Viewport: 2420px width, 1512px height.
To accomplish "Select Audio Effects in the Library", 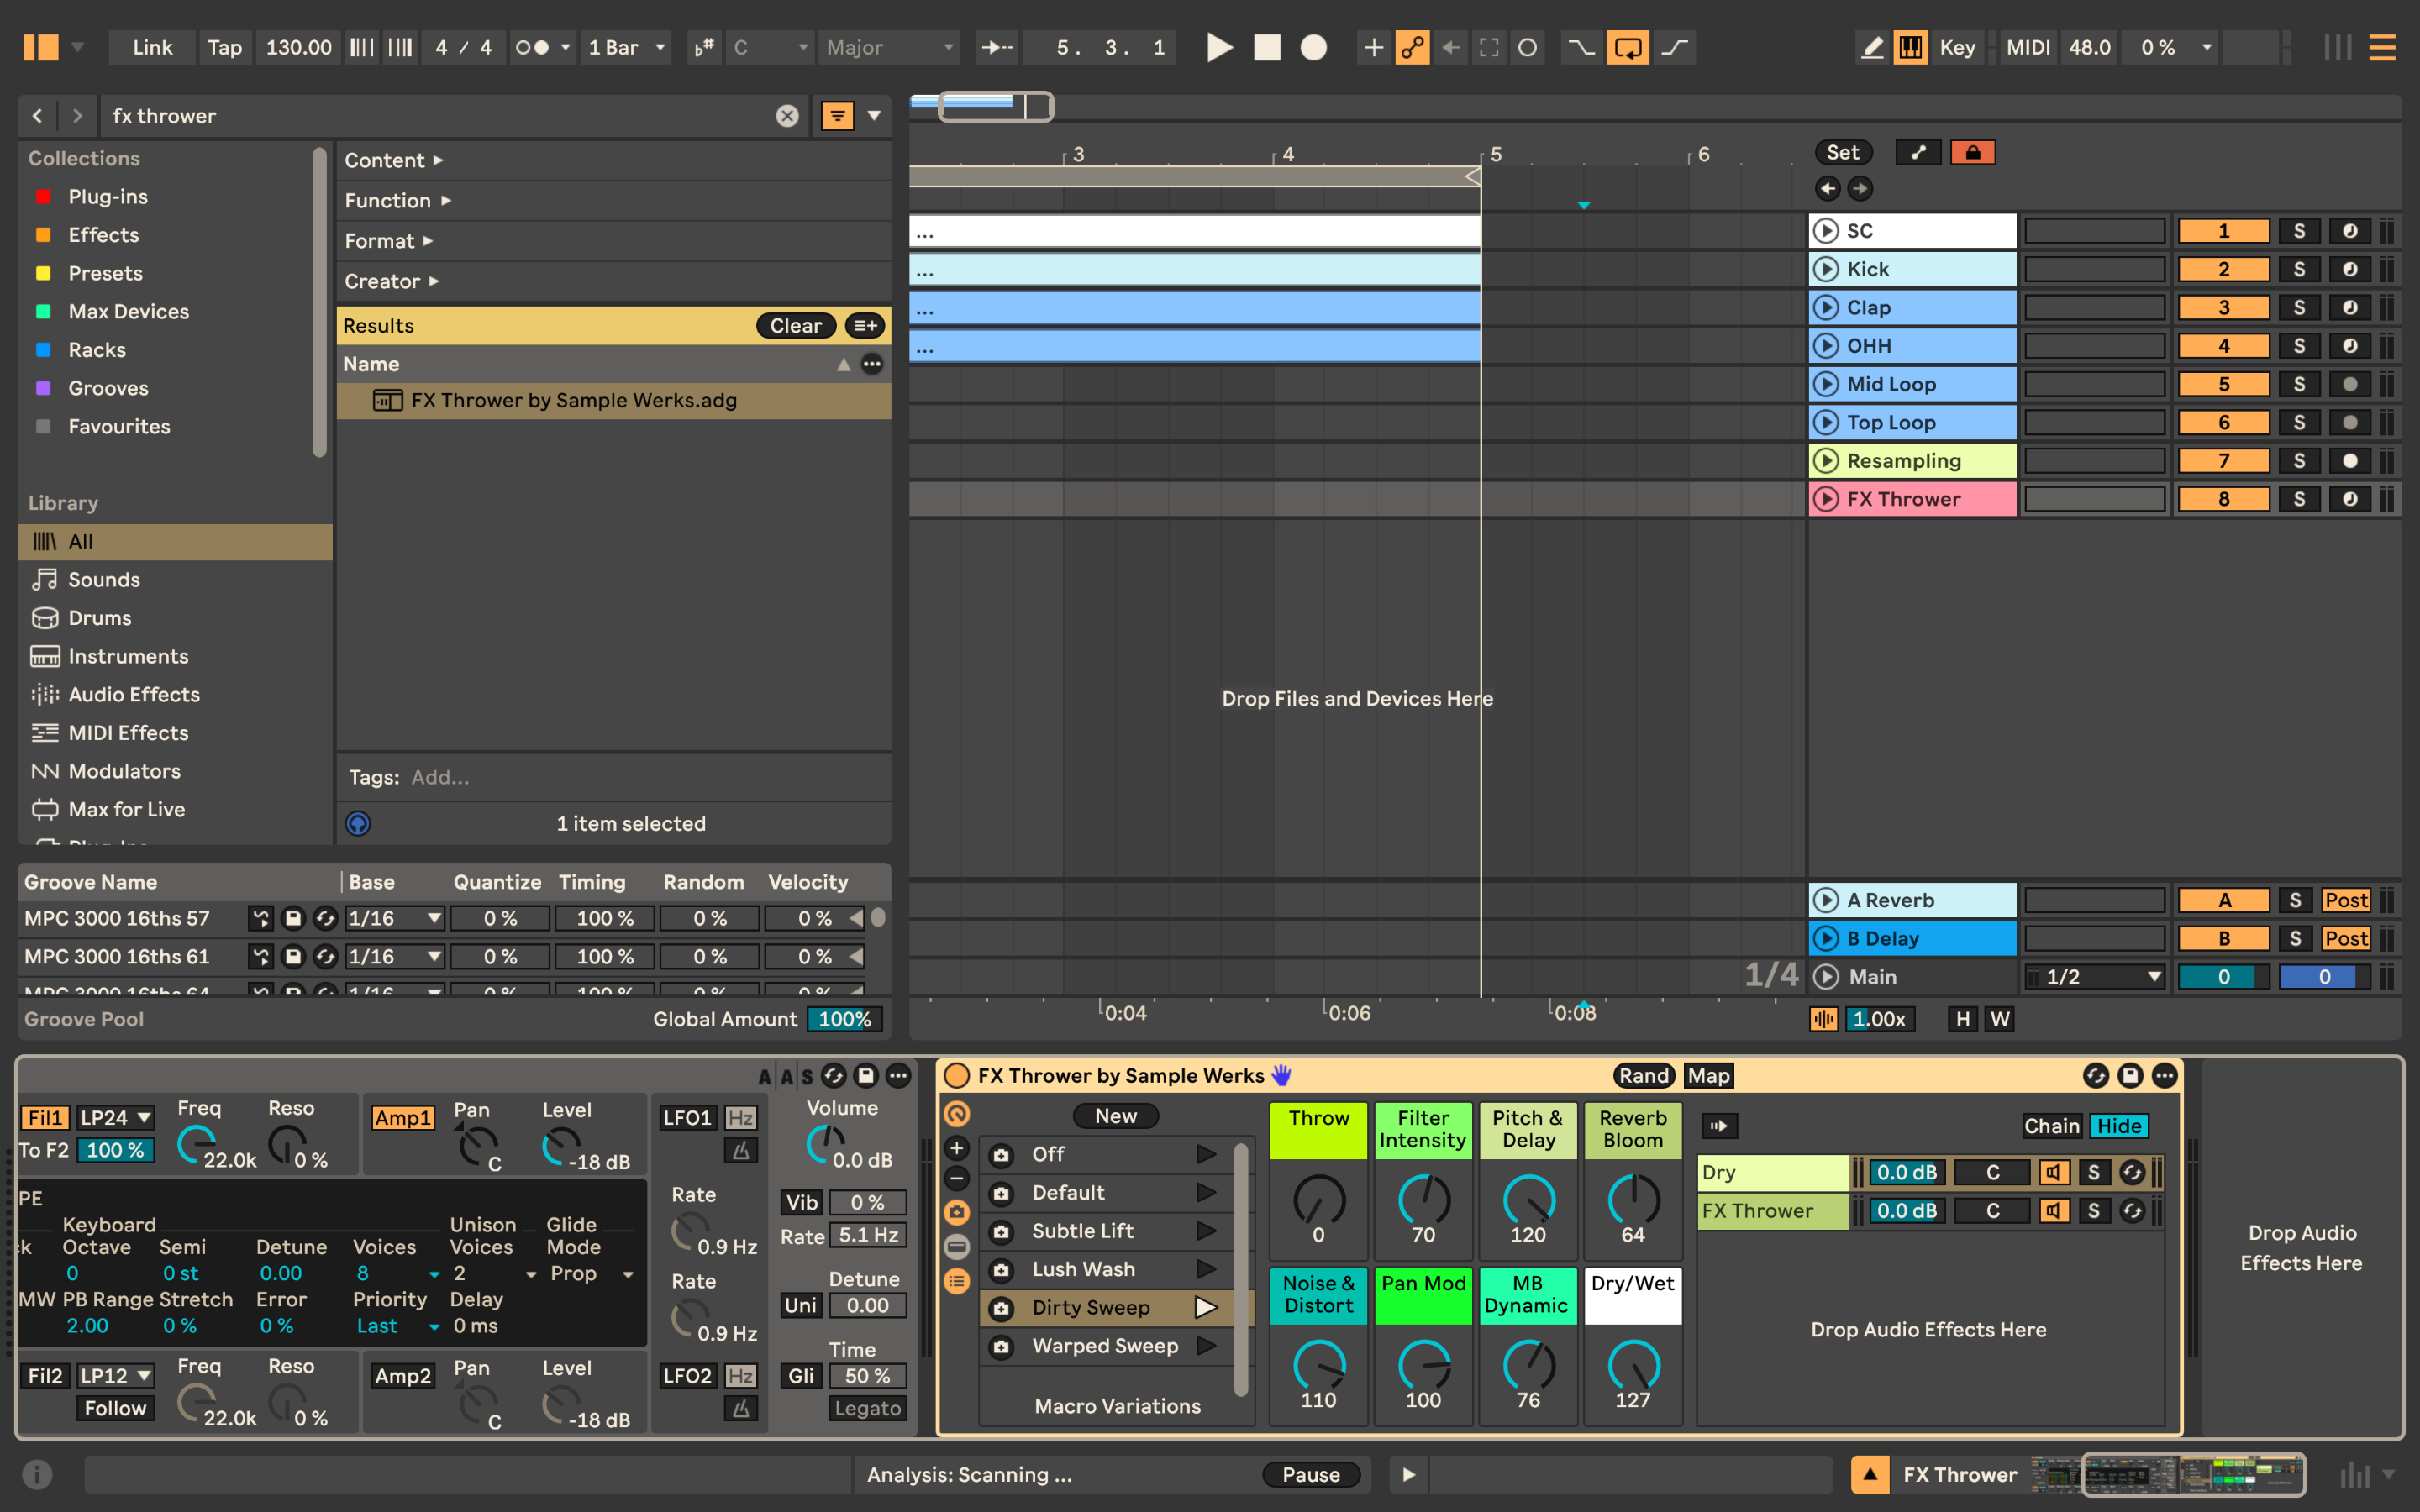I will 133,694.
